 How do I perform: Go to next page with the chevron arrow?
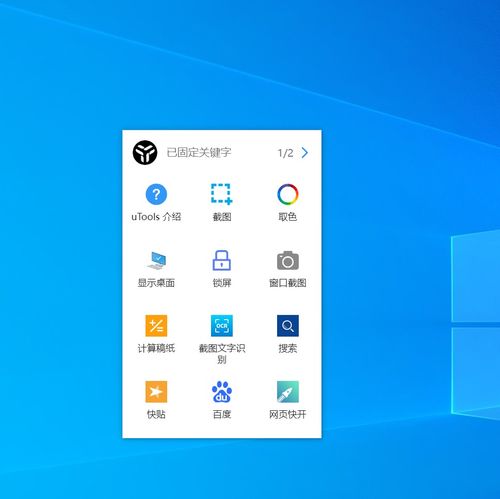click(305, 153)
